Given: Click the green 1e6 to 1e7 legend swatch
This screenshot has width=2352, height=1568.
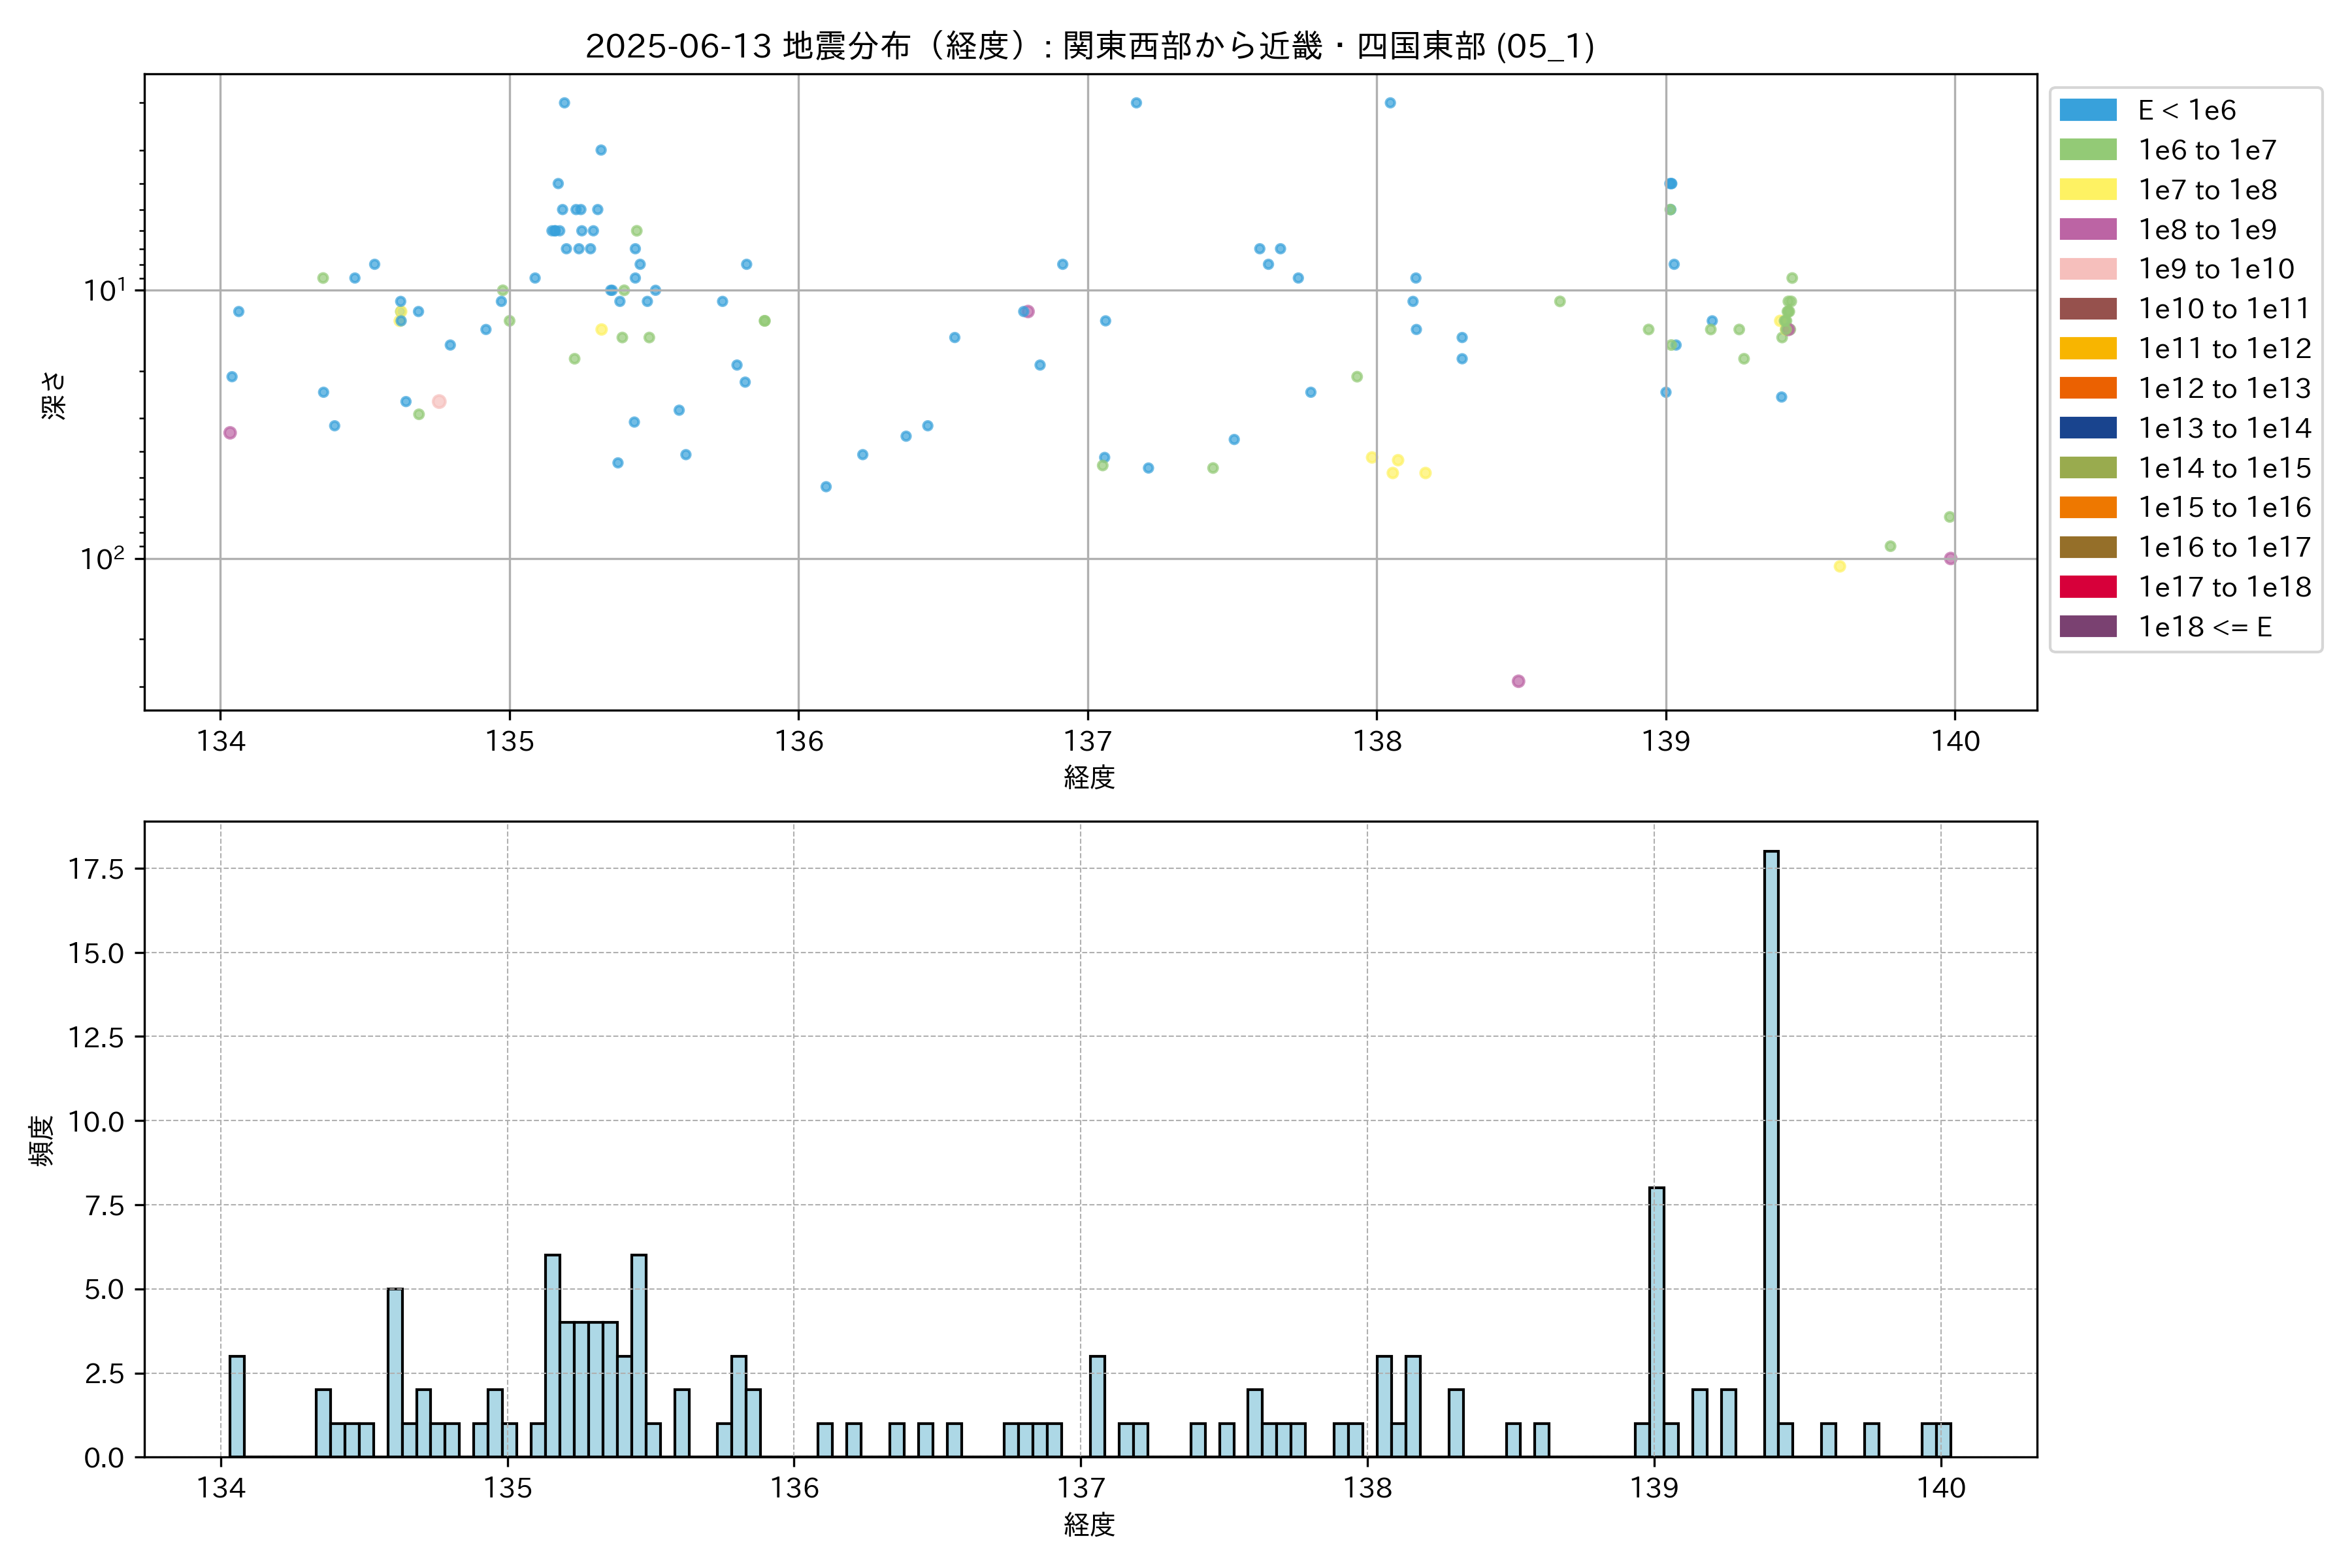Looking at the screenshot, I should point(2087,150).
